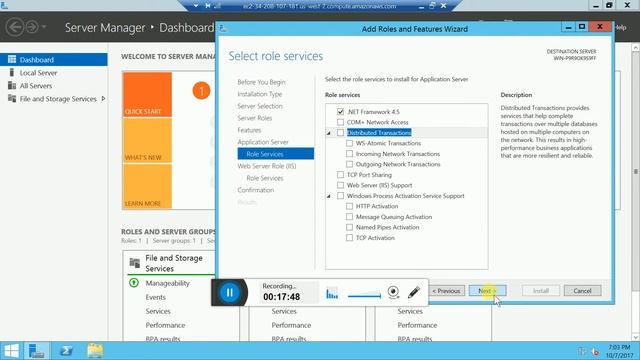The height and width of the screenshot is (360, 640).
Task: Click the audio level bars icon
Action: (x=332, y=293)
